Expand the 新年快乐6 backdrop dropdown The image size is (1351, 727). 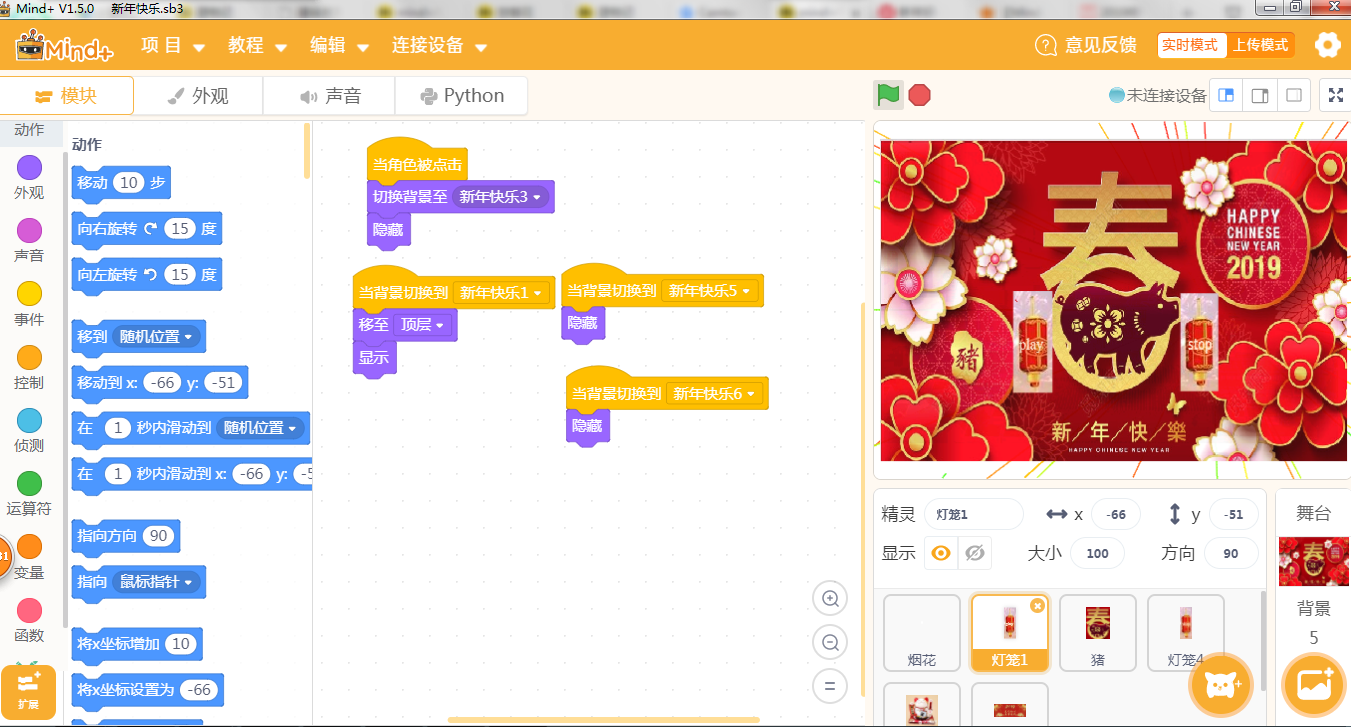[715, 394]
